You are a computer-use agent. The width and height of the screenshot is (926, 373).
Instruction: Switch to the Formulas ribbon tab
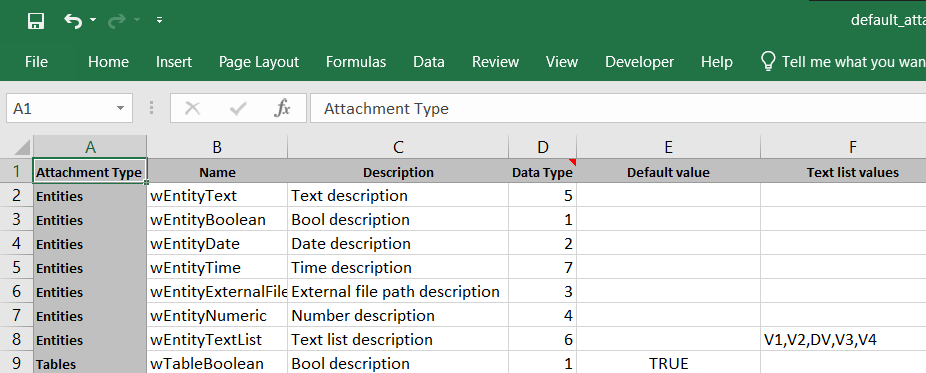[356, 62]
